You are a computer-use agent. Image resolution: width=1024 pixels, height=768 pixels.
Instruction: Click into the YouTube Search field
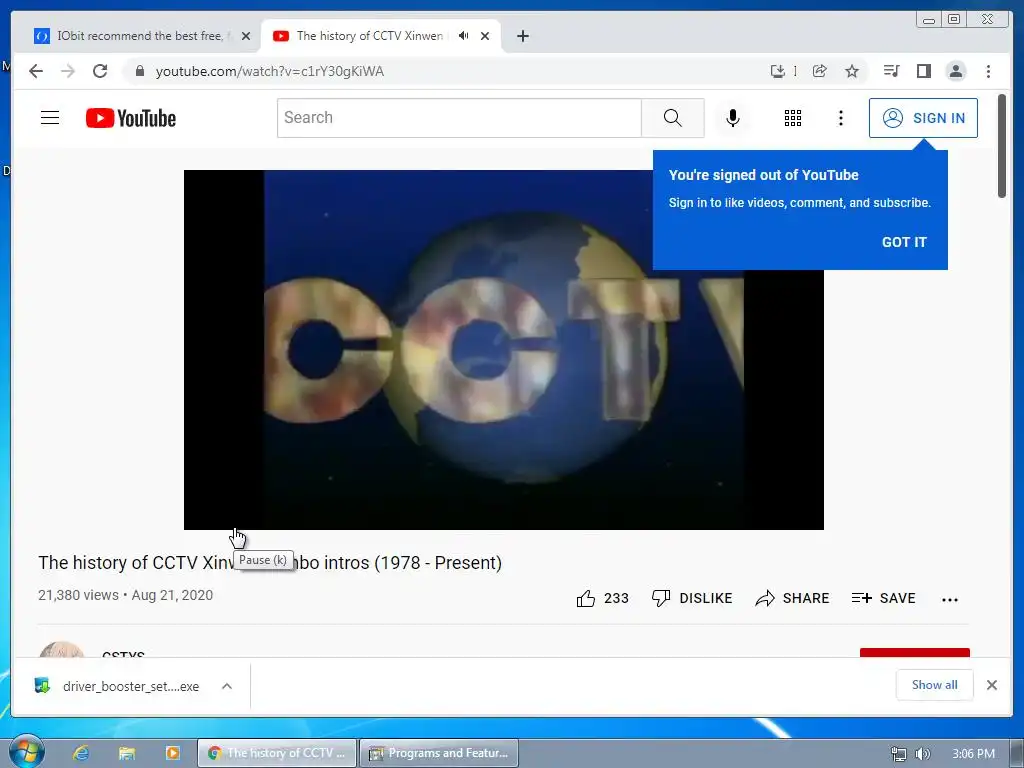tap(459, 118)
